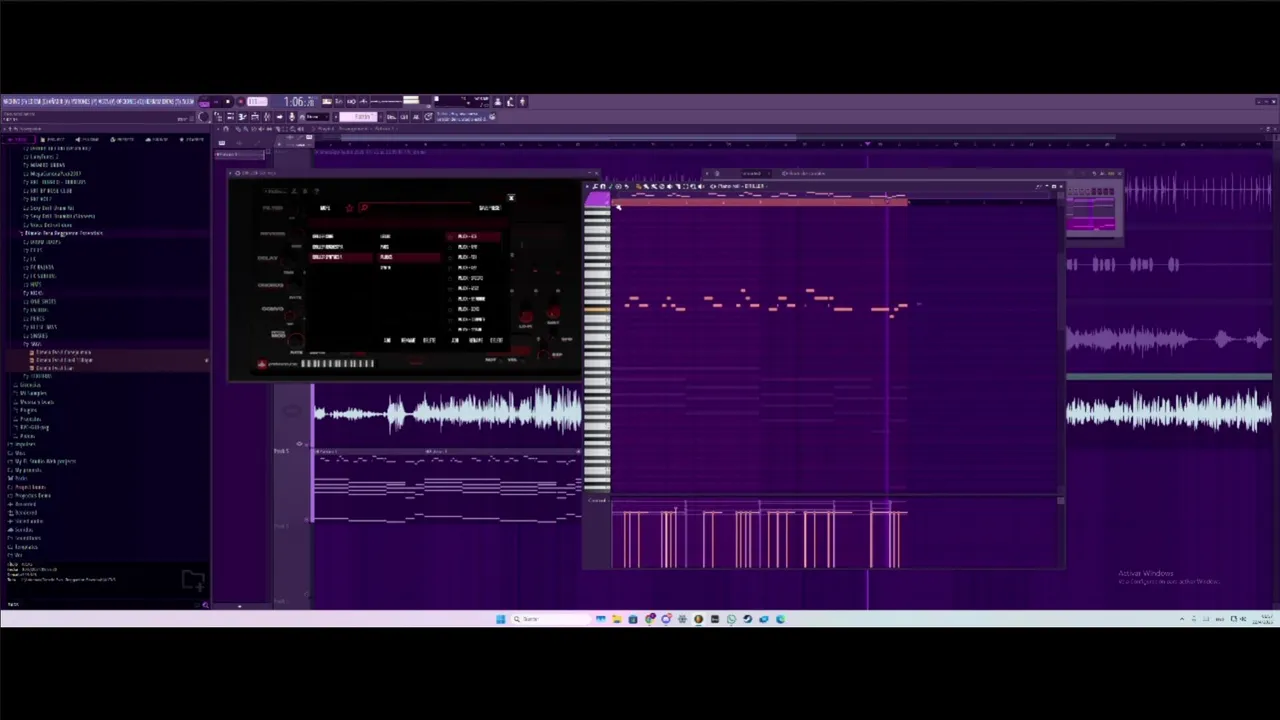The height and width of the screenshot is (720, 1280).
Task: Expand the ONE SHOTS subfolder in browser
Action: pos(42,301)
